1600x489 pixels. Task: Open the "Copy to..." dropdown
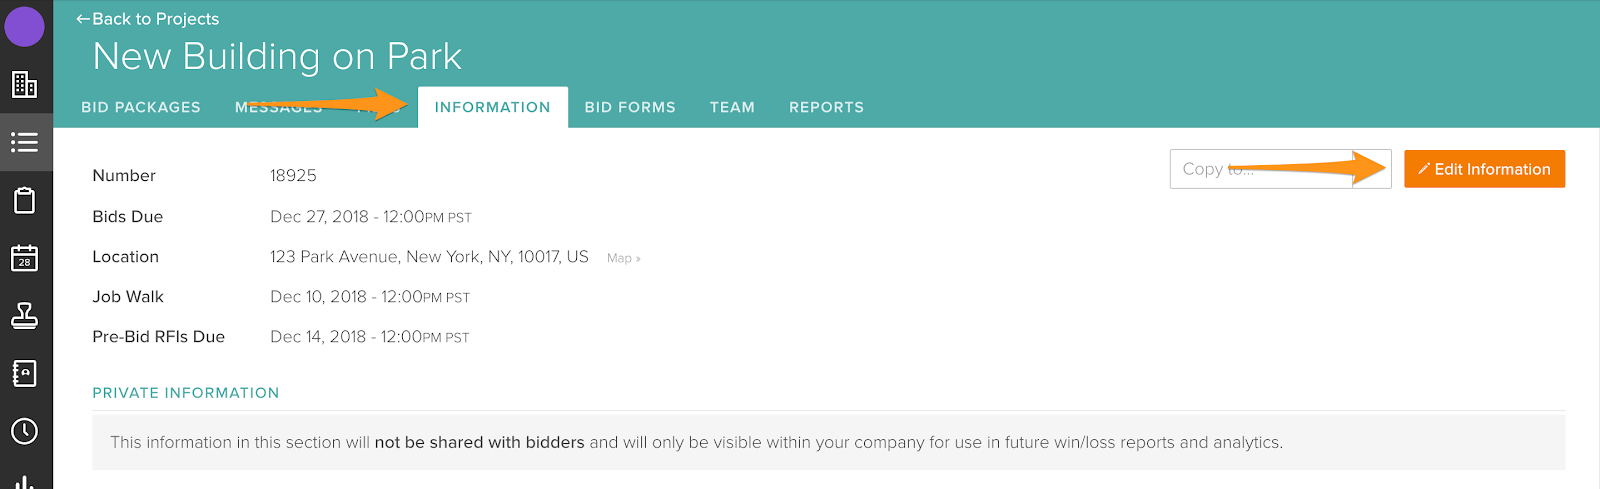coord(1280,169)
